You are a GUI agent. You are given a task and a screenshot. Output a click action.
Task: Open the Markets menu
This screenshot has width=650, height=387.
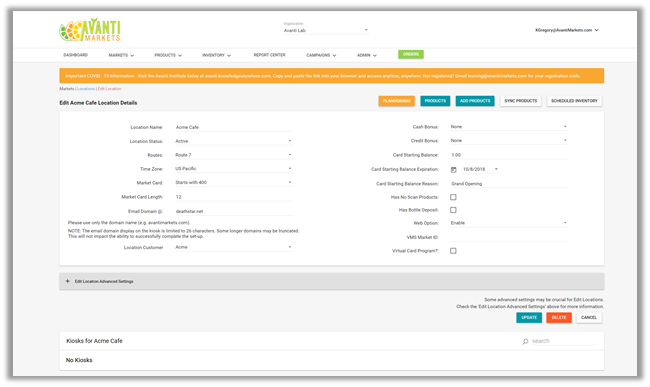click(x=121, y=55)
